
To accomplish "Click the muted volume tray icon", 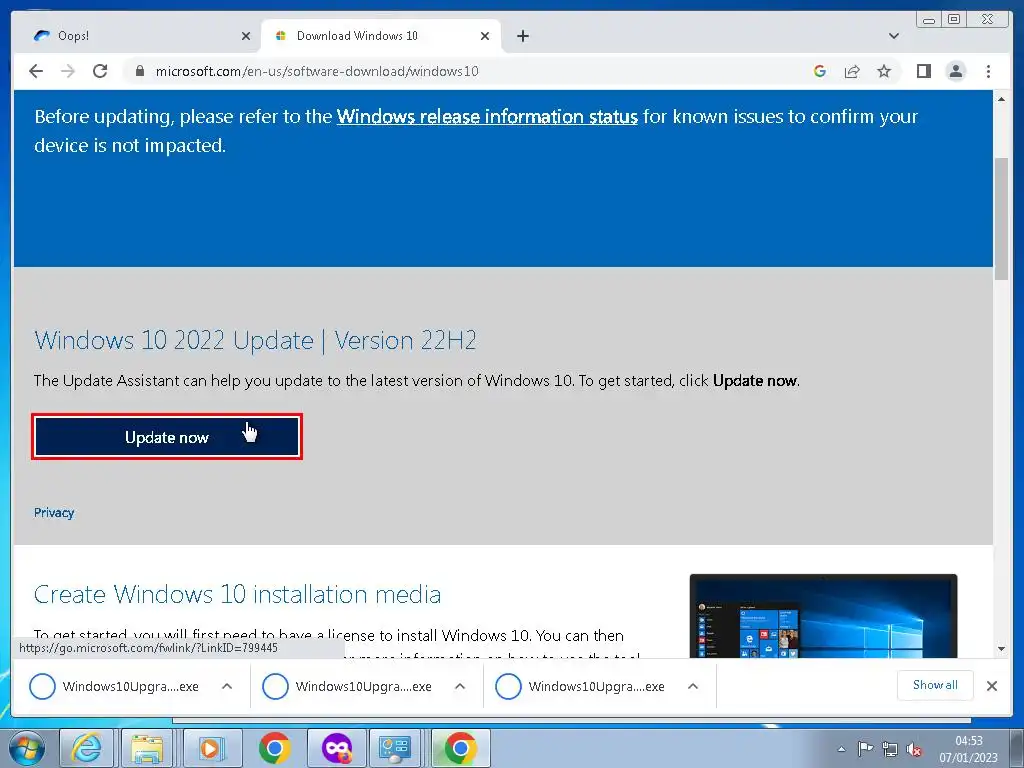I will tap(914, 749).
